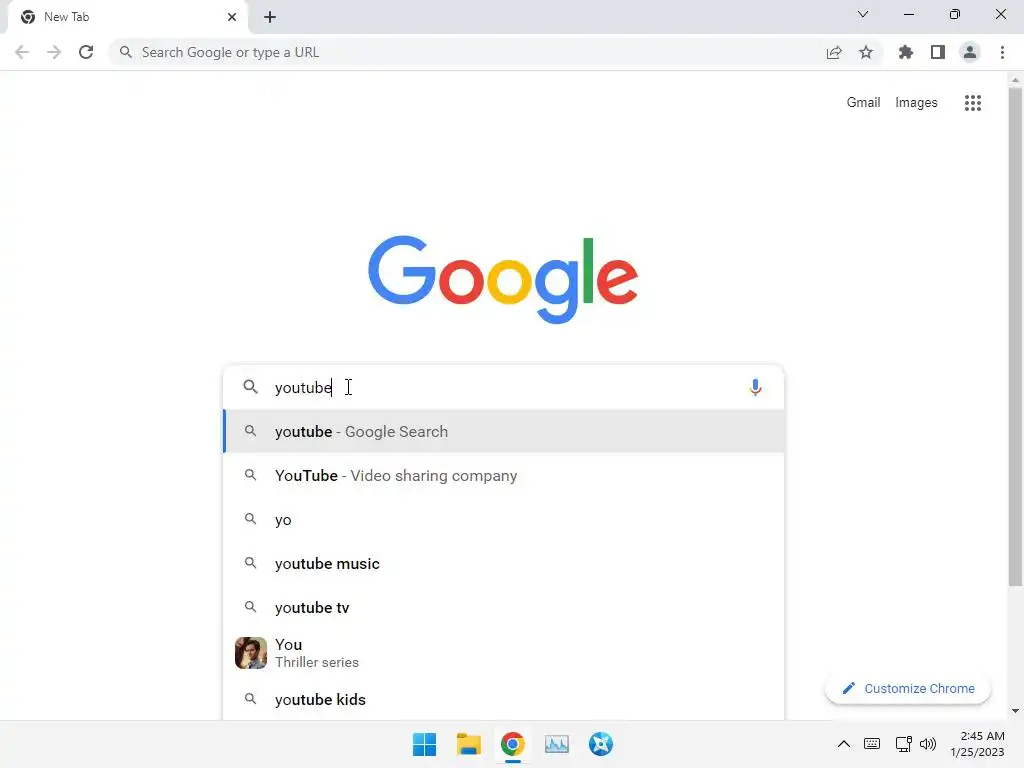The height and width of the screenshot is (768, 1024).
Task: Select 'You Thriller series' suggestion
Action: pyautogui.click(x=503, y=653)
